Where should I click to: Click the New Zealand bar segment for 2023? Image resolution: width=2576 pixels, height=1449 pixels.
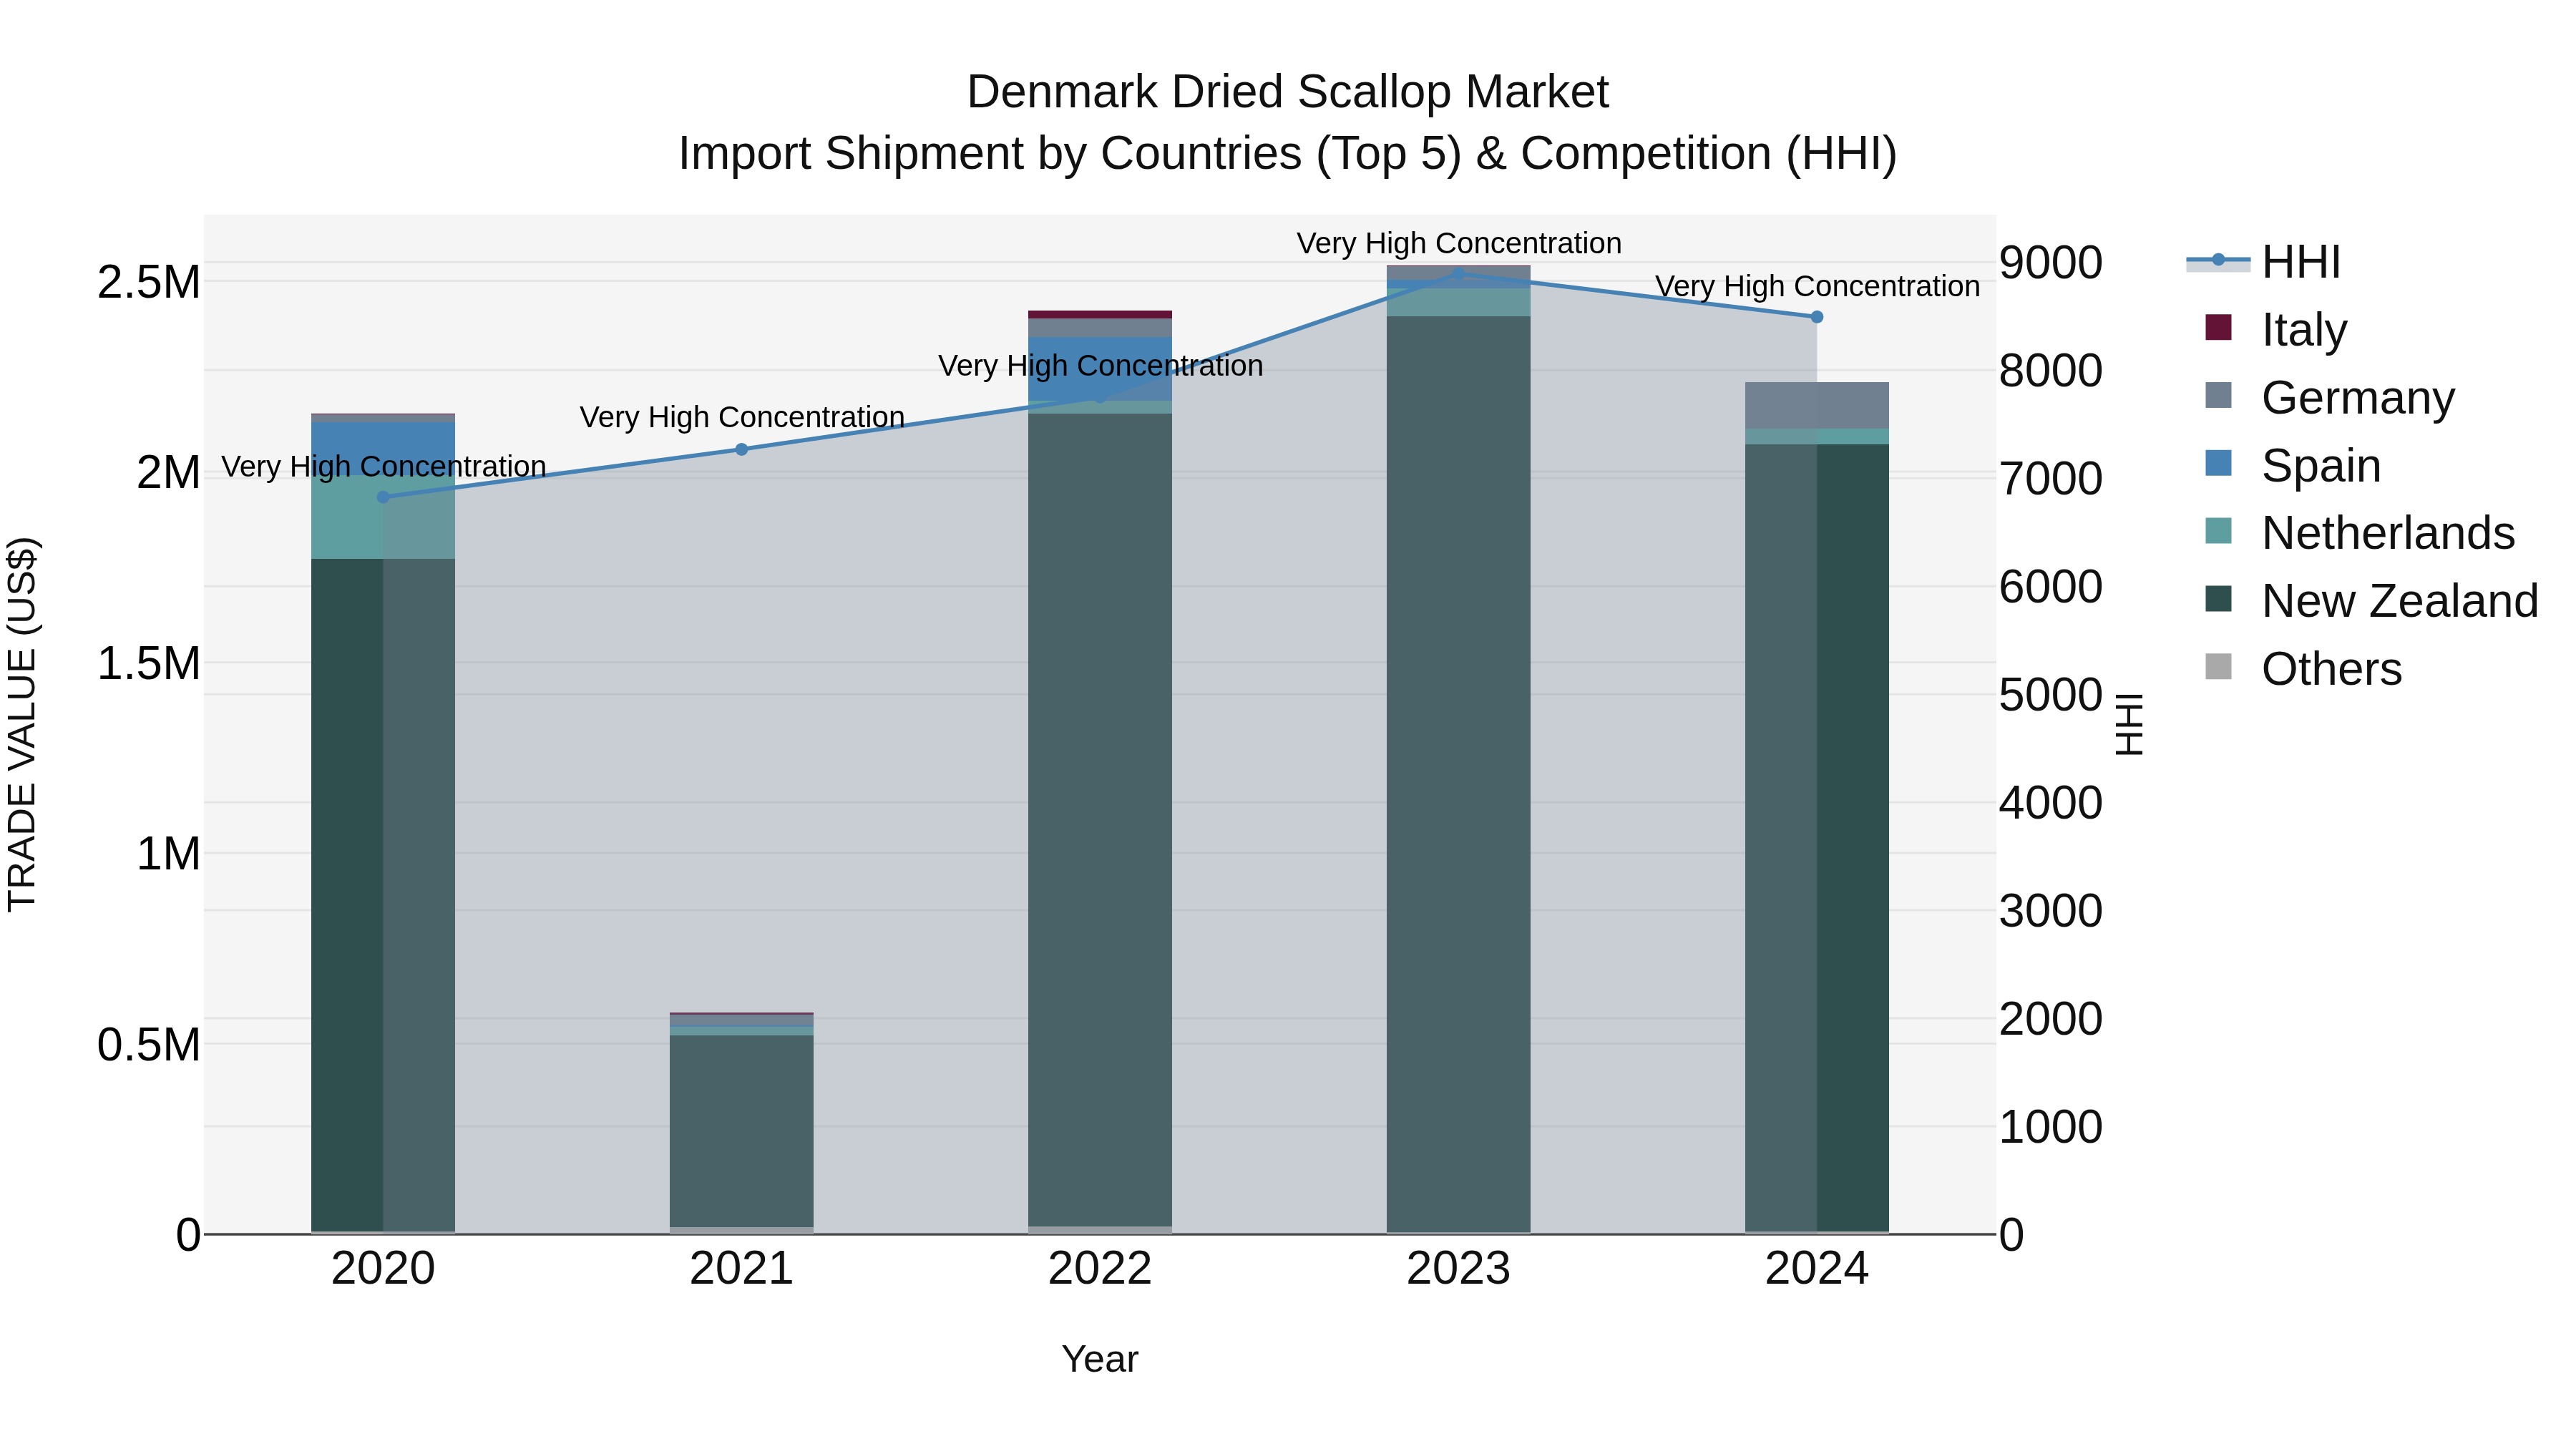click(1458, 774)
